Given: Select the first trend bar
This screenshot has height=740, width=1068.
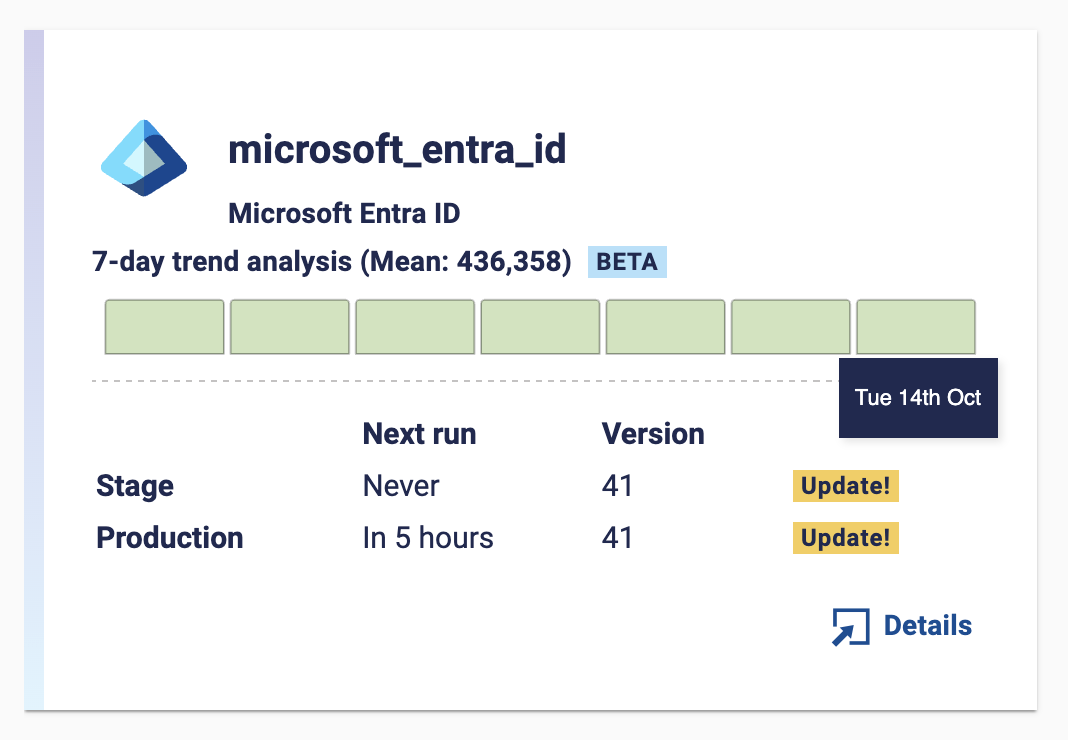Looking at the screenshot, I should tap(164, 326).
